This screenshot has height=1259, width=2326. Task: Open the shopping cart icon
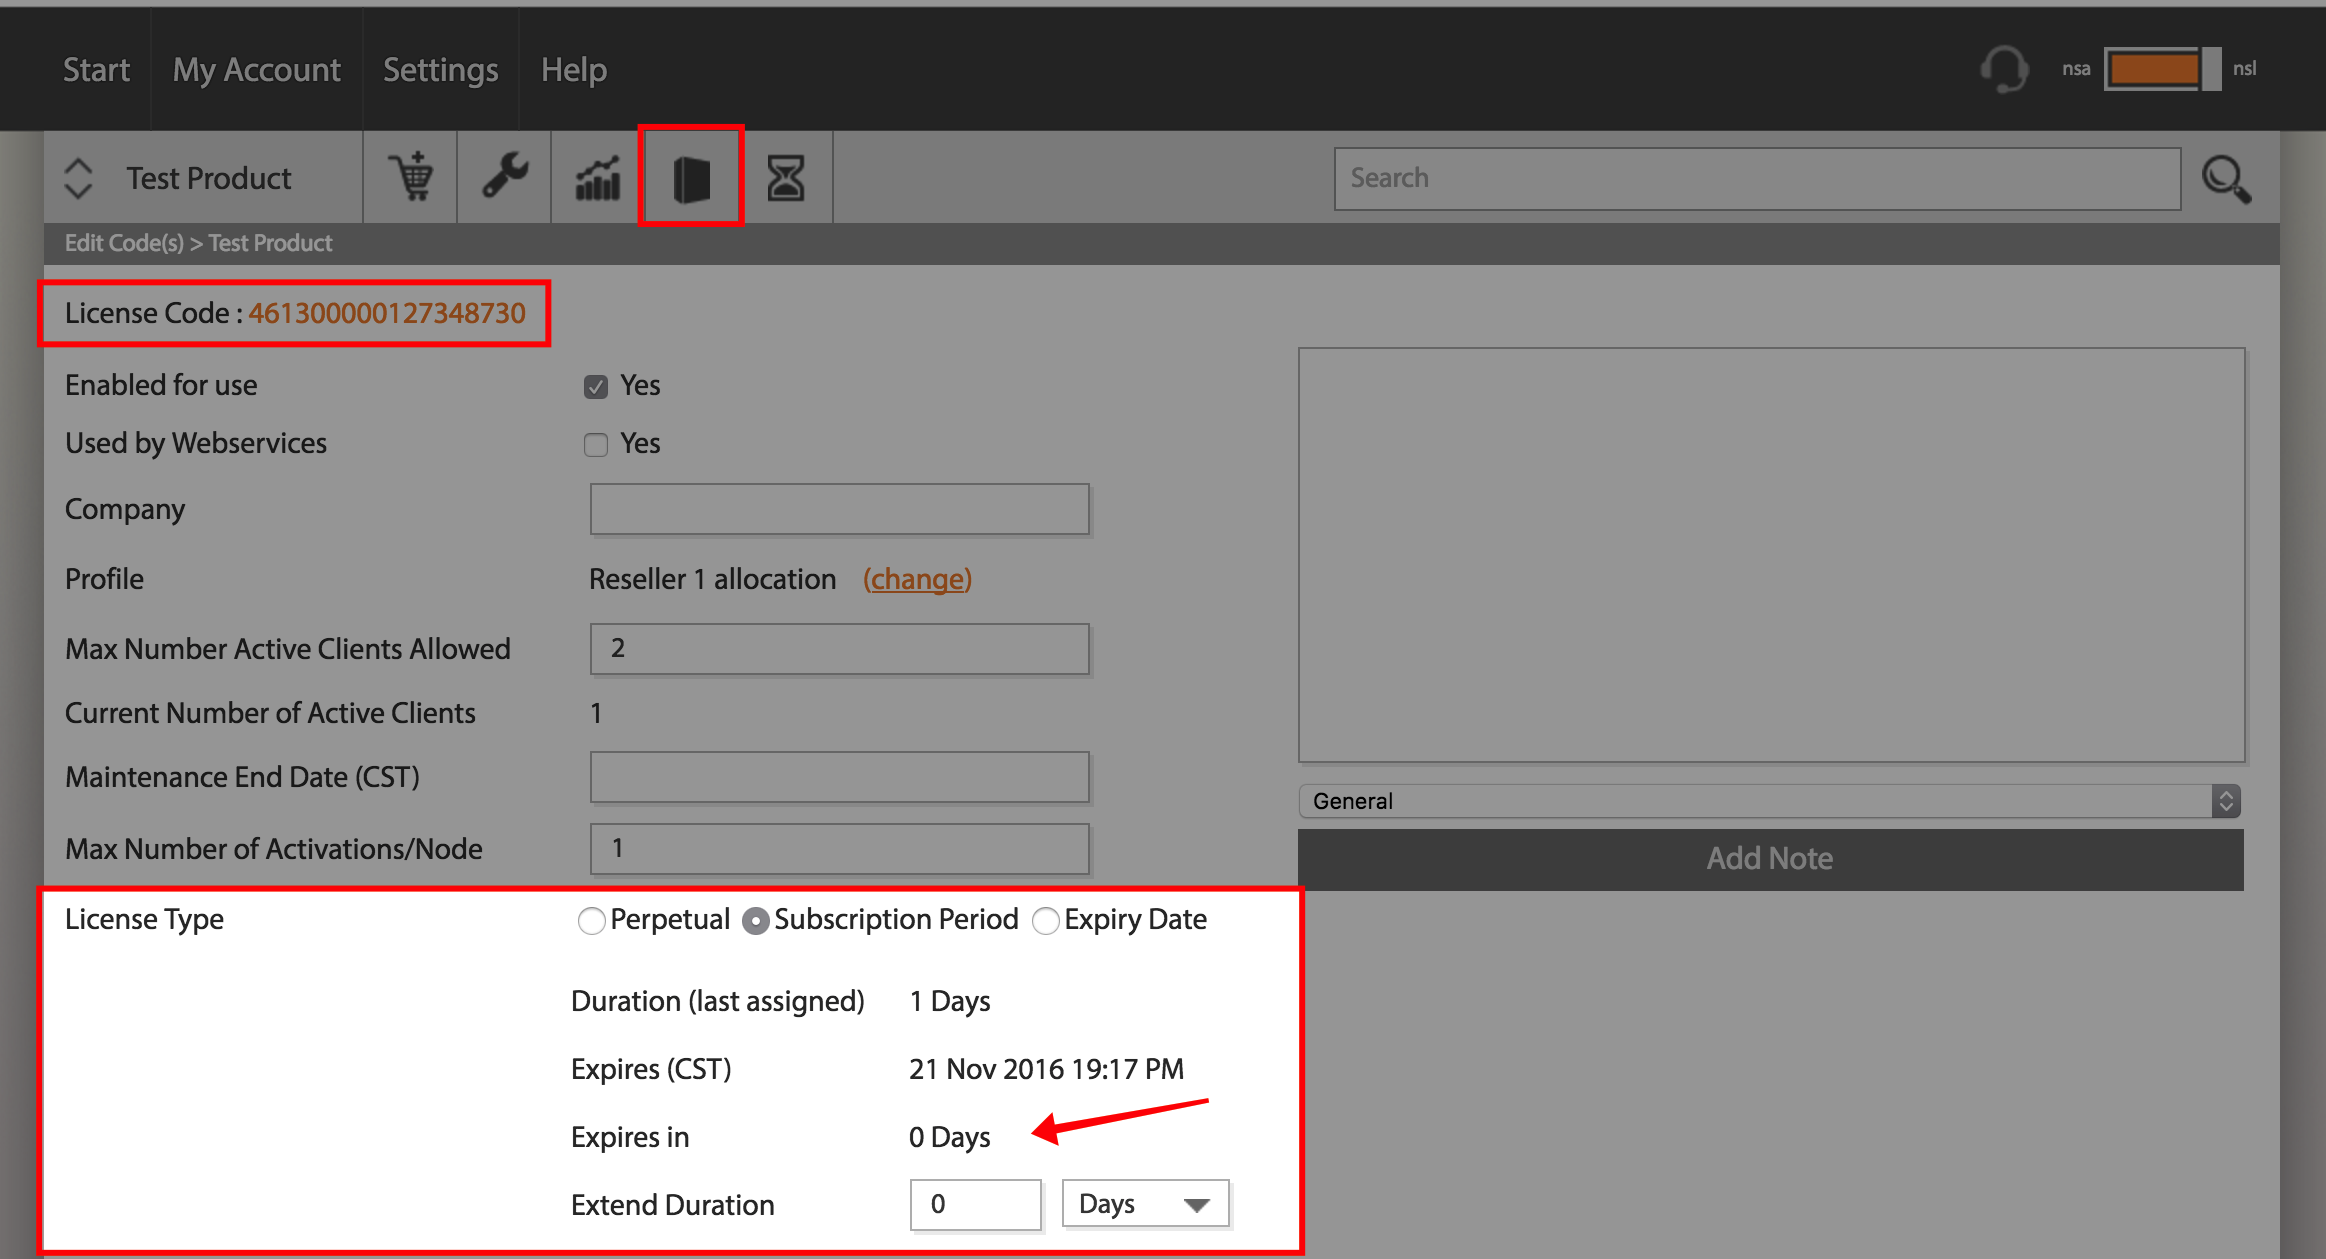pos(411,178)
